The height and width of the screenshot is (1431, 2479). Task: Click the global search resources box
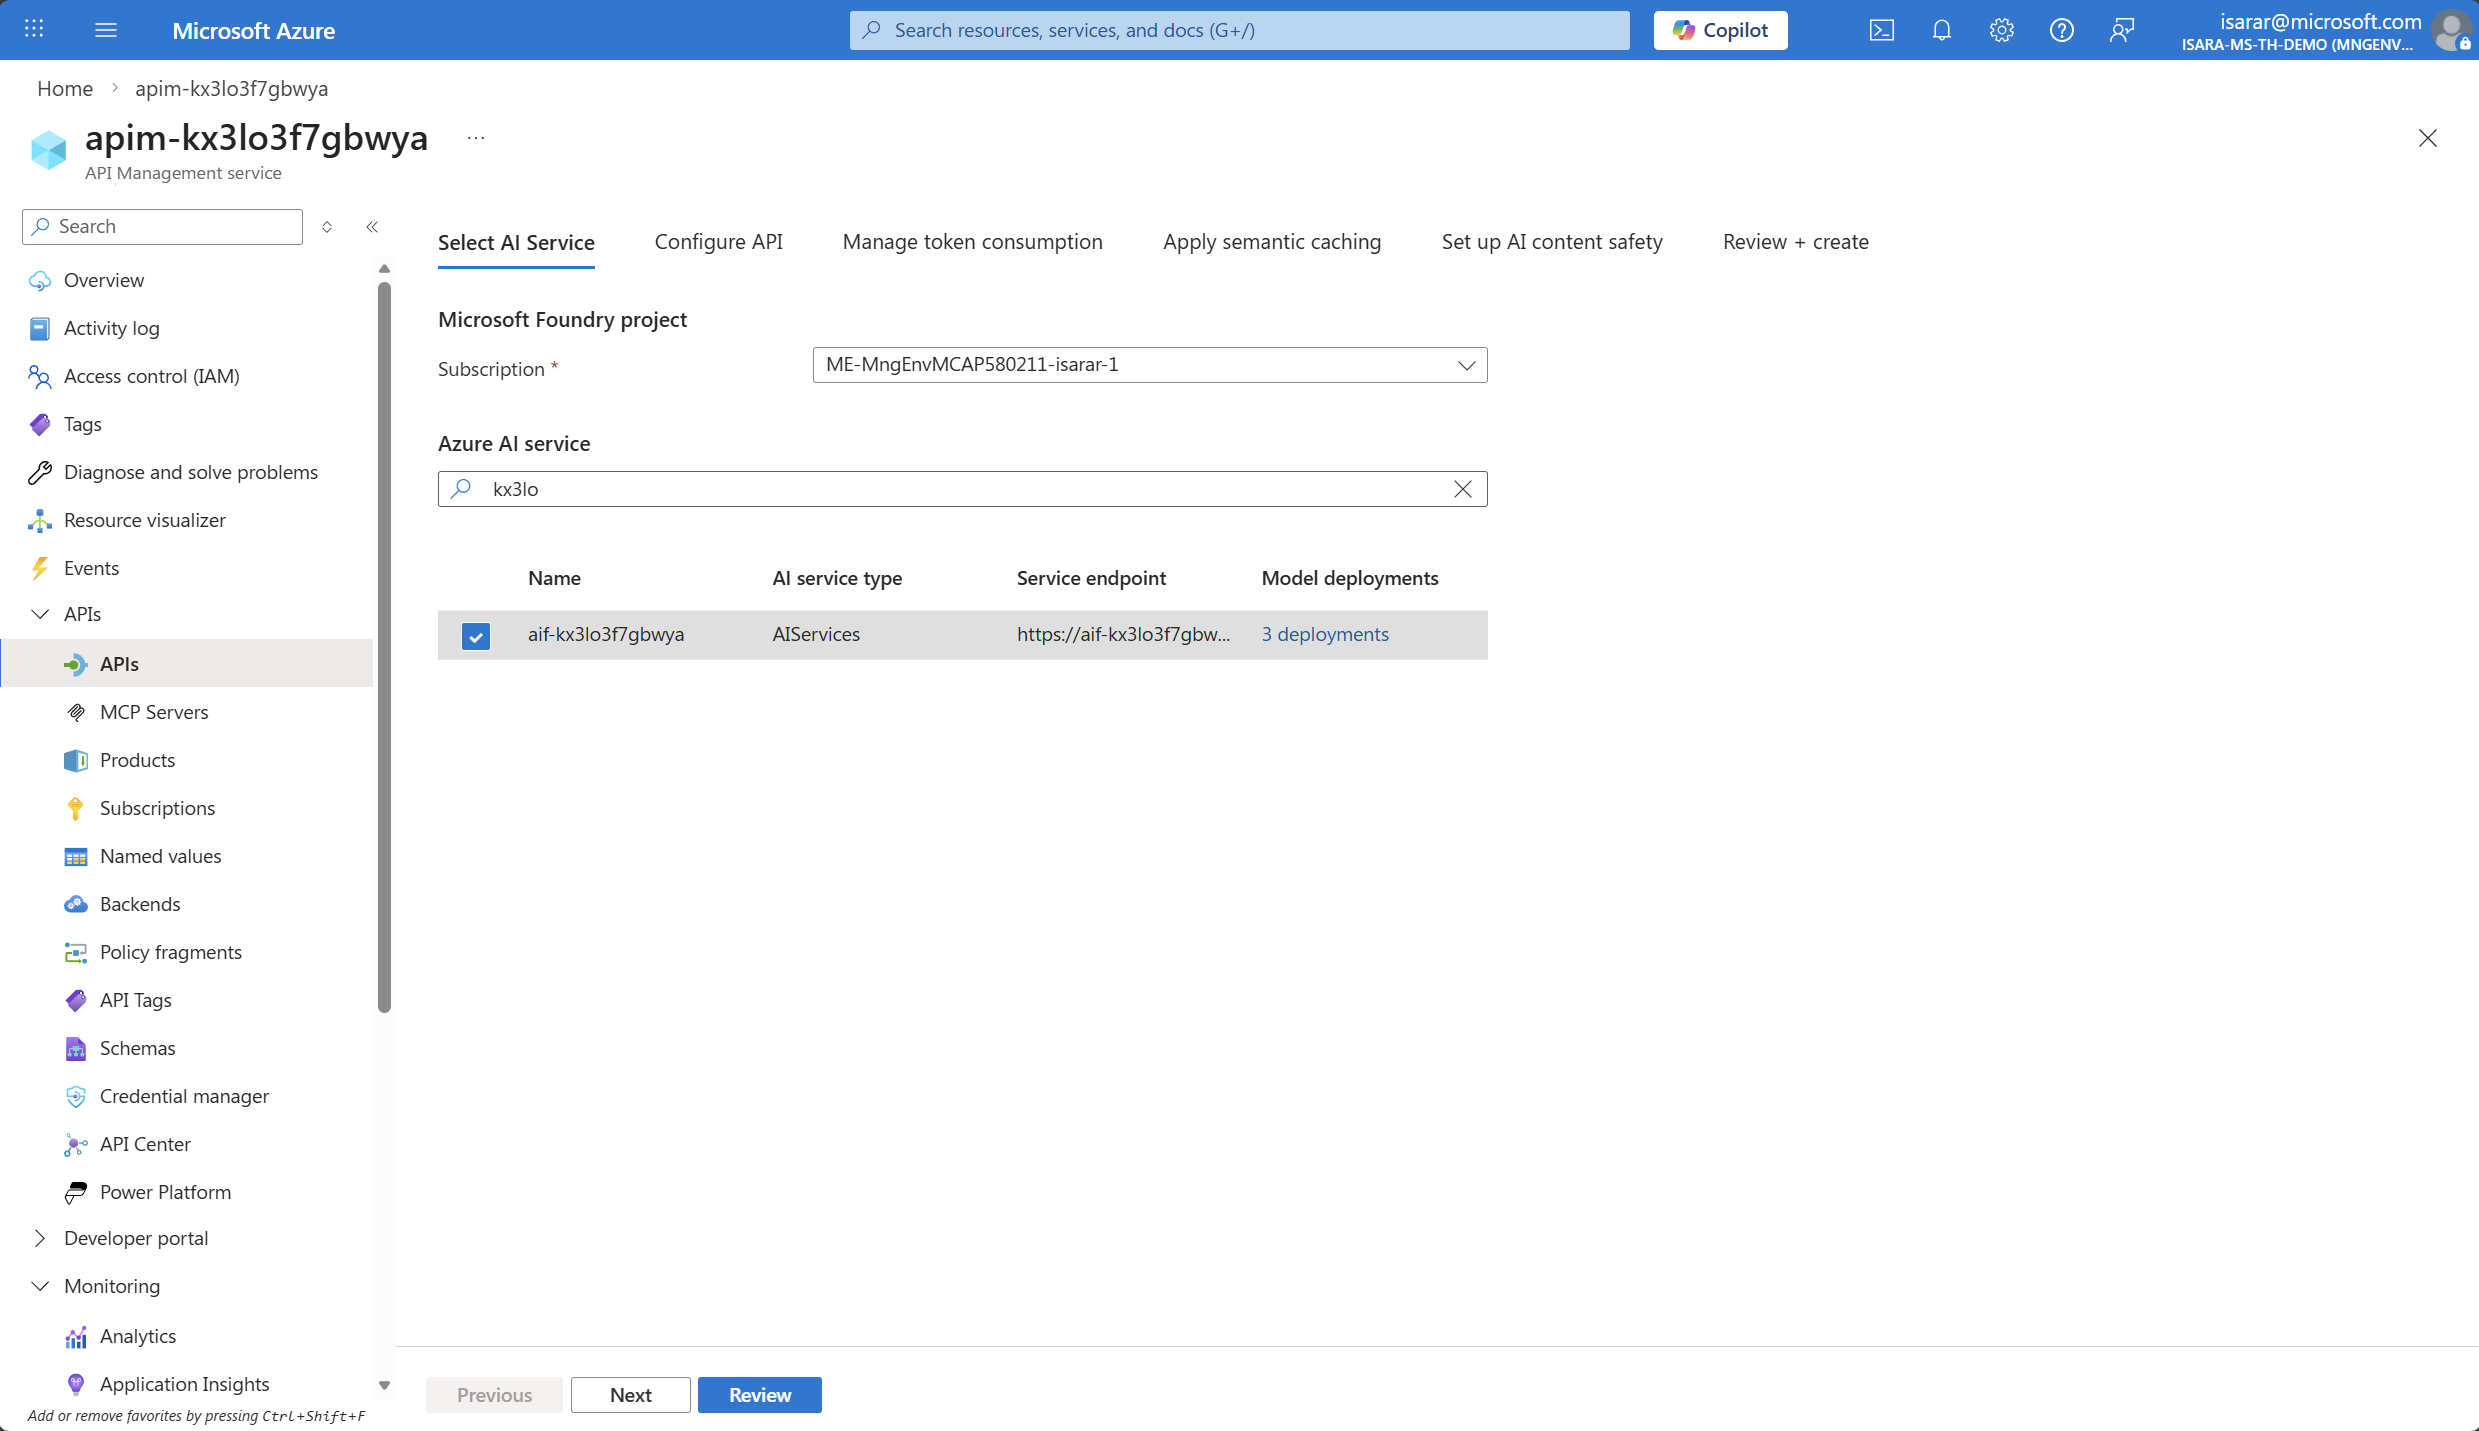coord(1239,30)
